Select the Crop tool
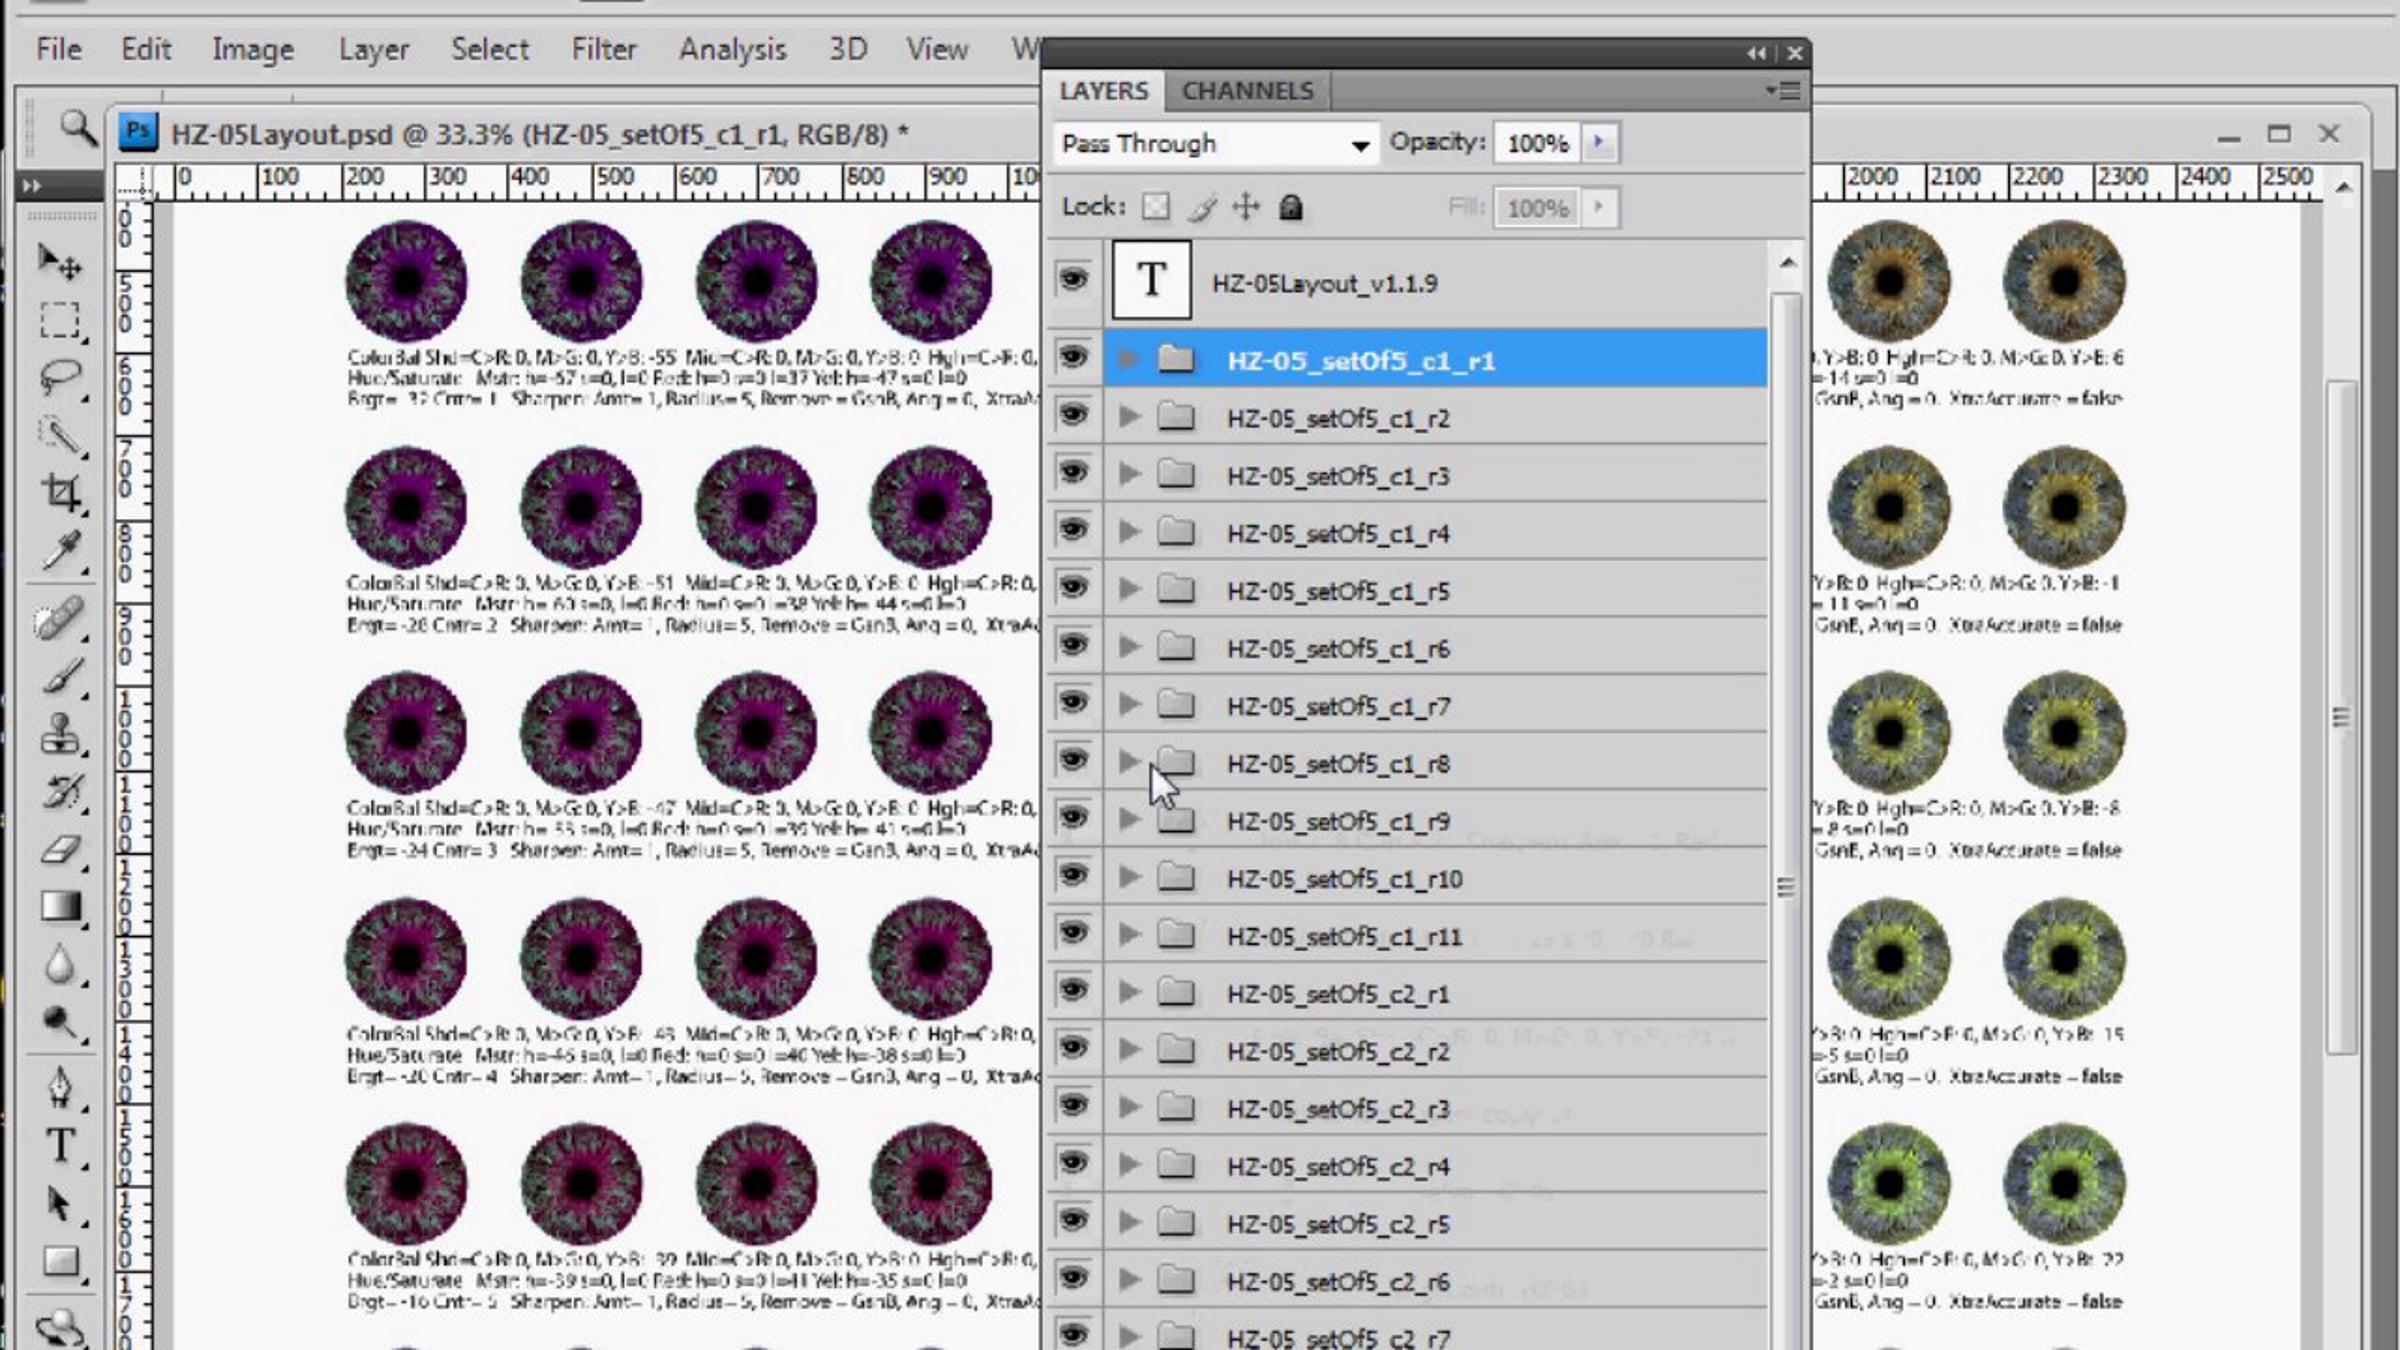2400x1350 pixels. [60, 492]
